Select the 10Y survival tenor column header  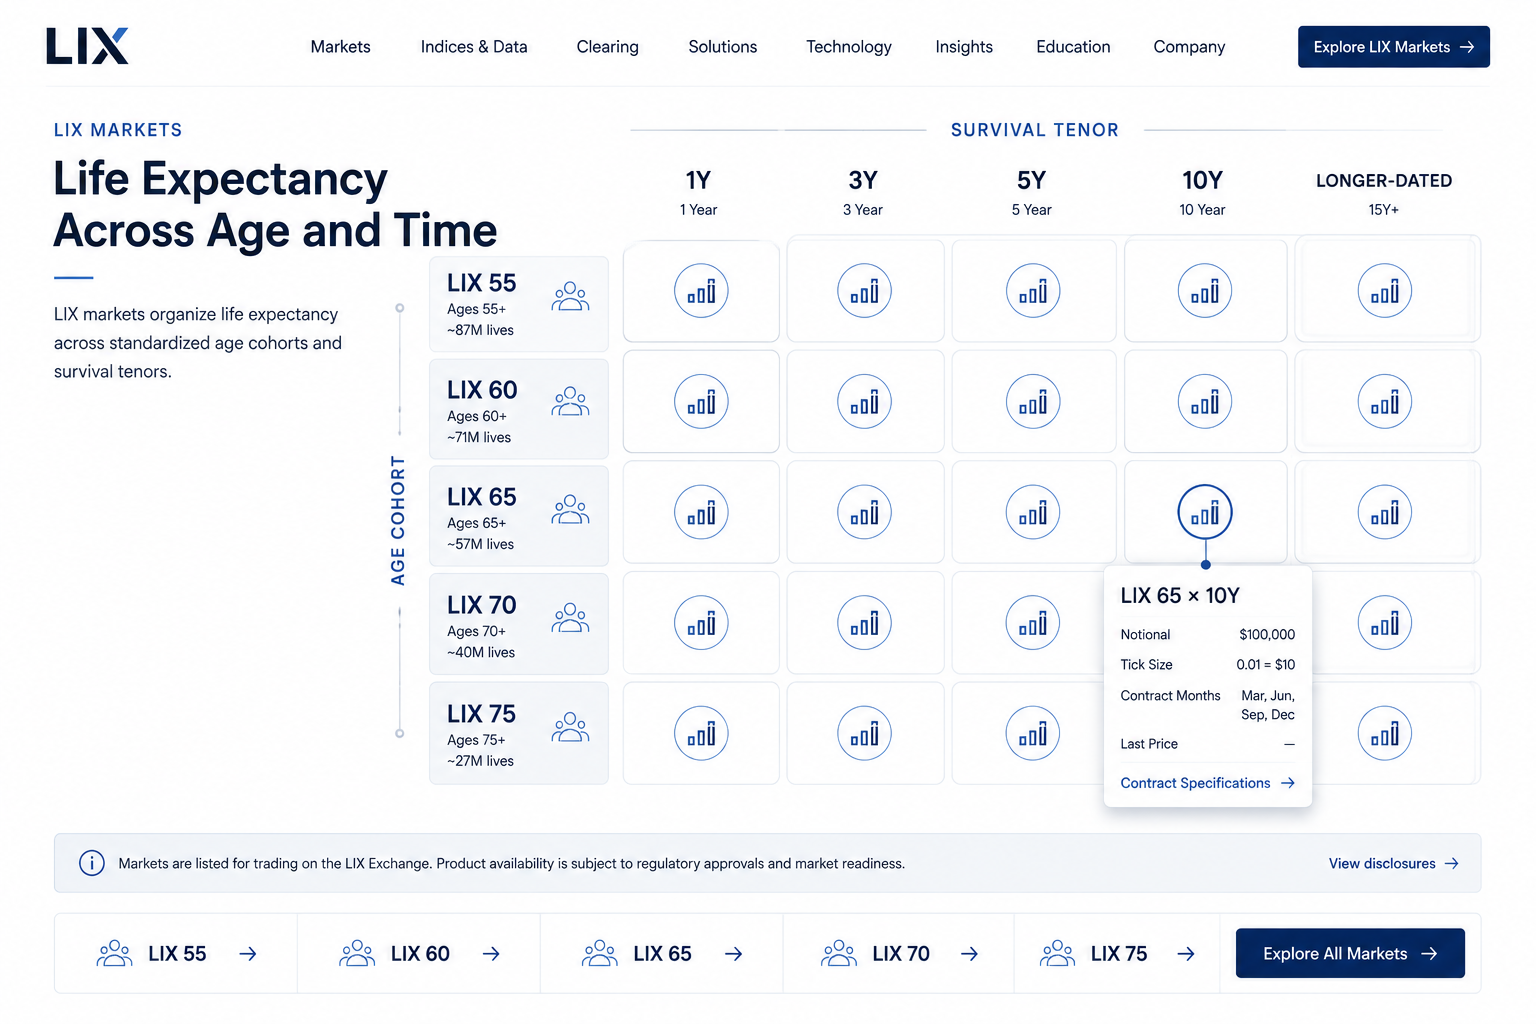[1202, 192]
